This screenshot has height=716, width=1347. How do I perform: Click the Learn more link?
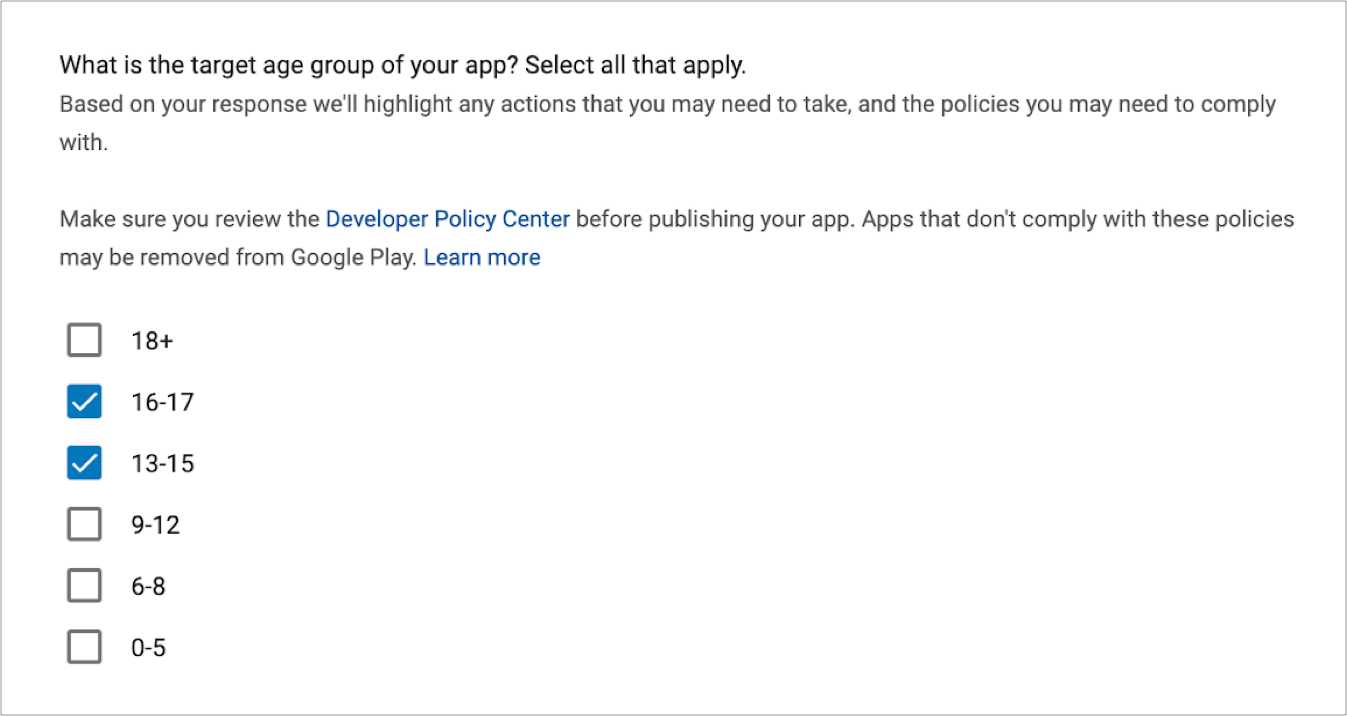point(482,257)
